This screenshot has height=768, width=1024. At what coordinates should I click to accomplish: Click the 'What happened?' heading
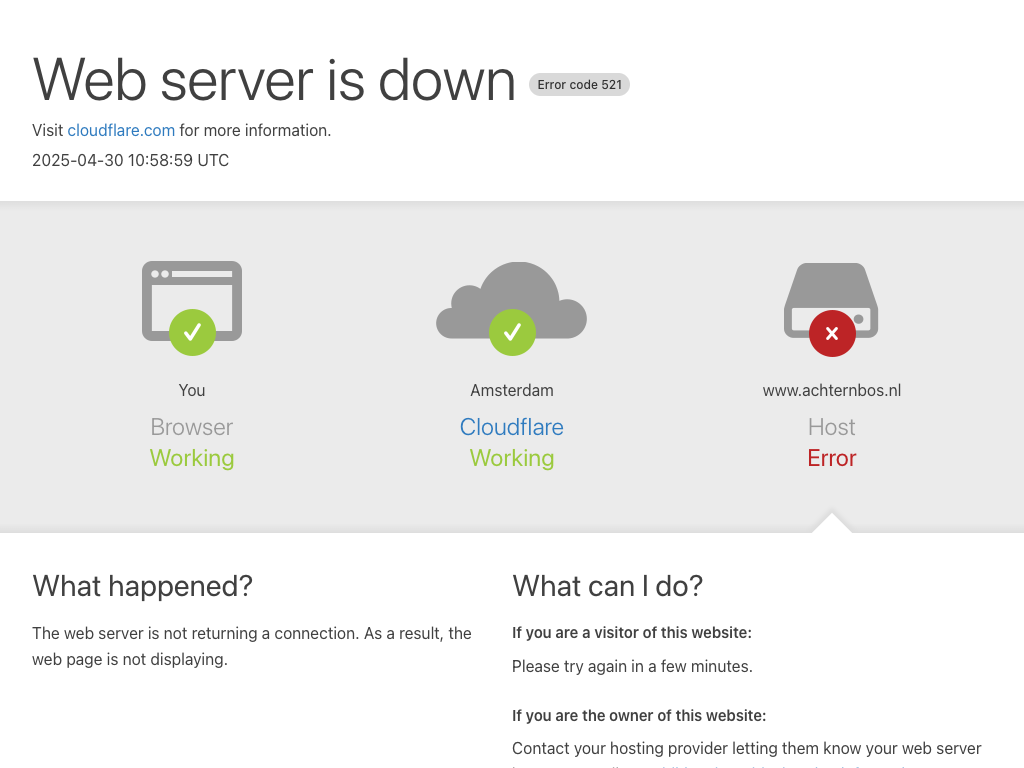[142, 586]
